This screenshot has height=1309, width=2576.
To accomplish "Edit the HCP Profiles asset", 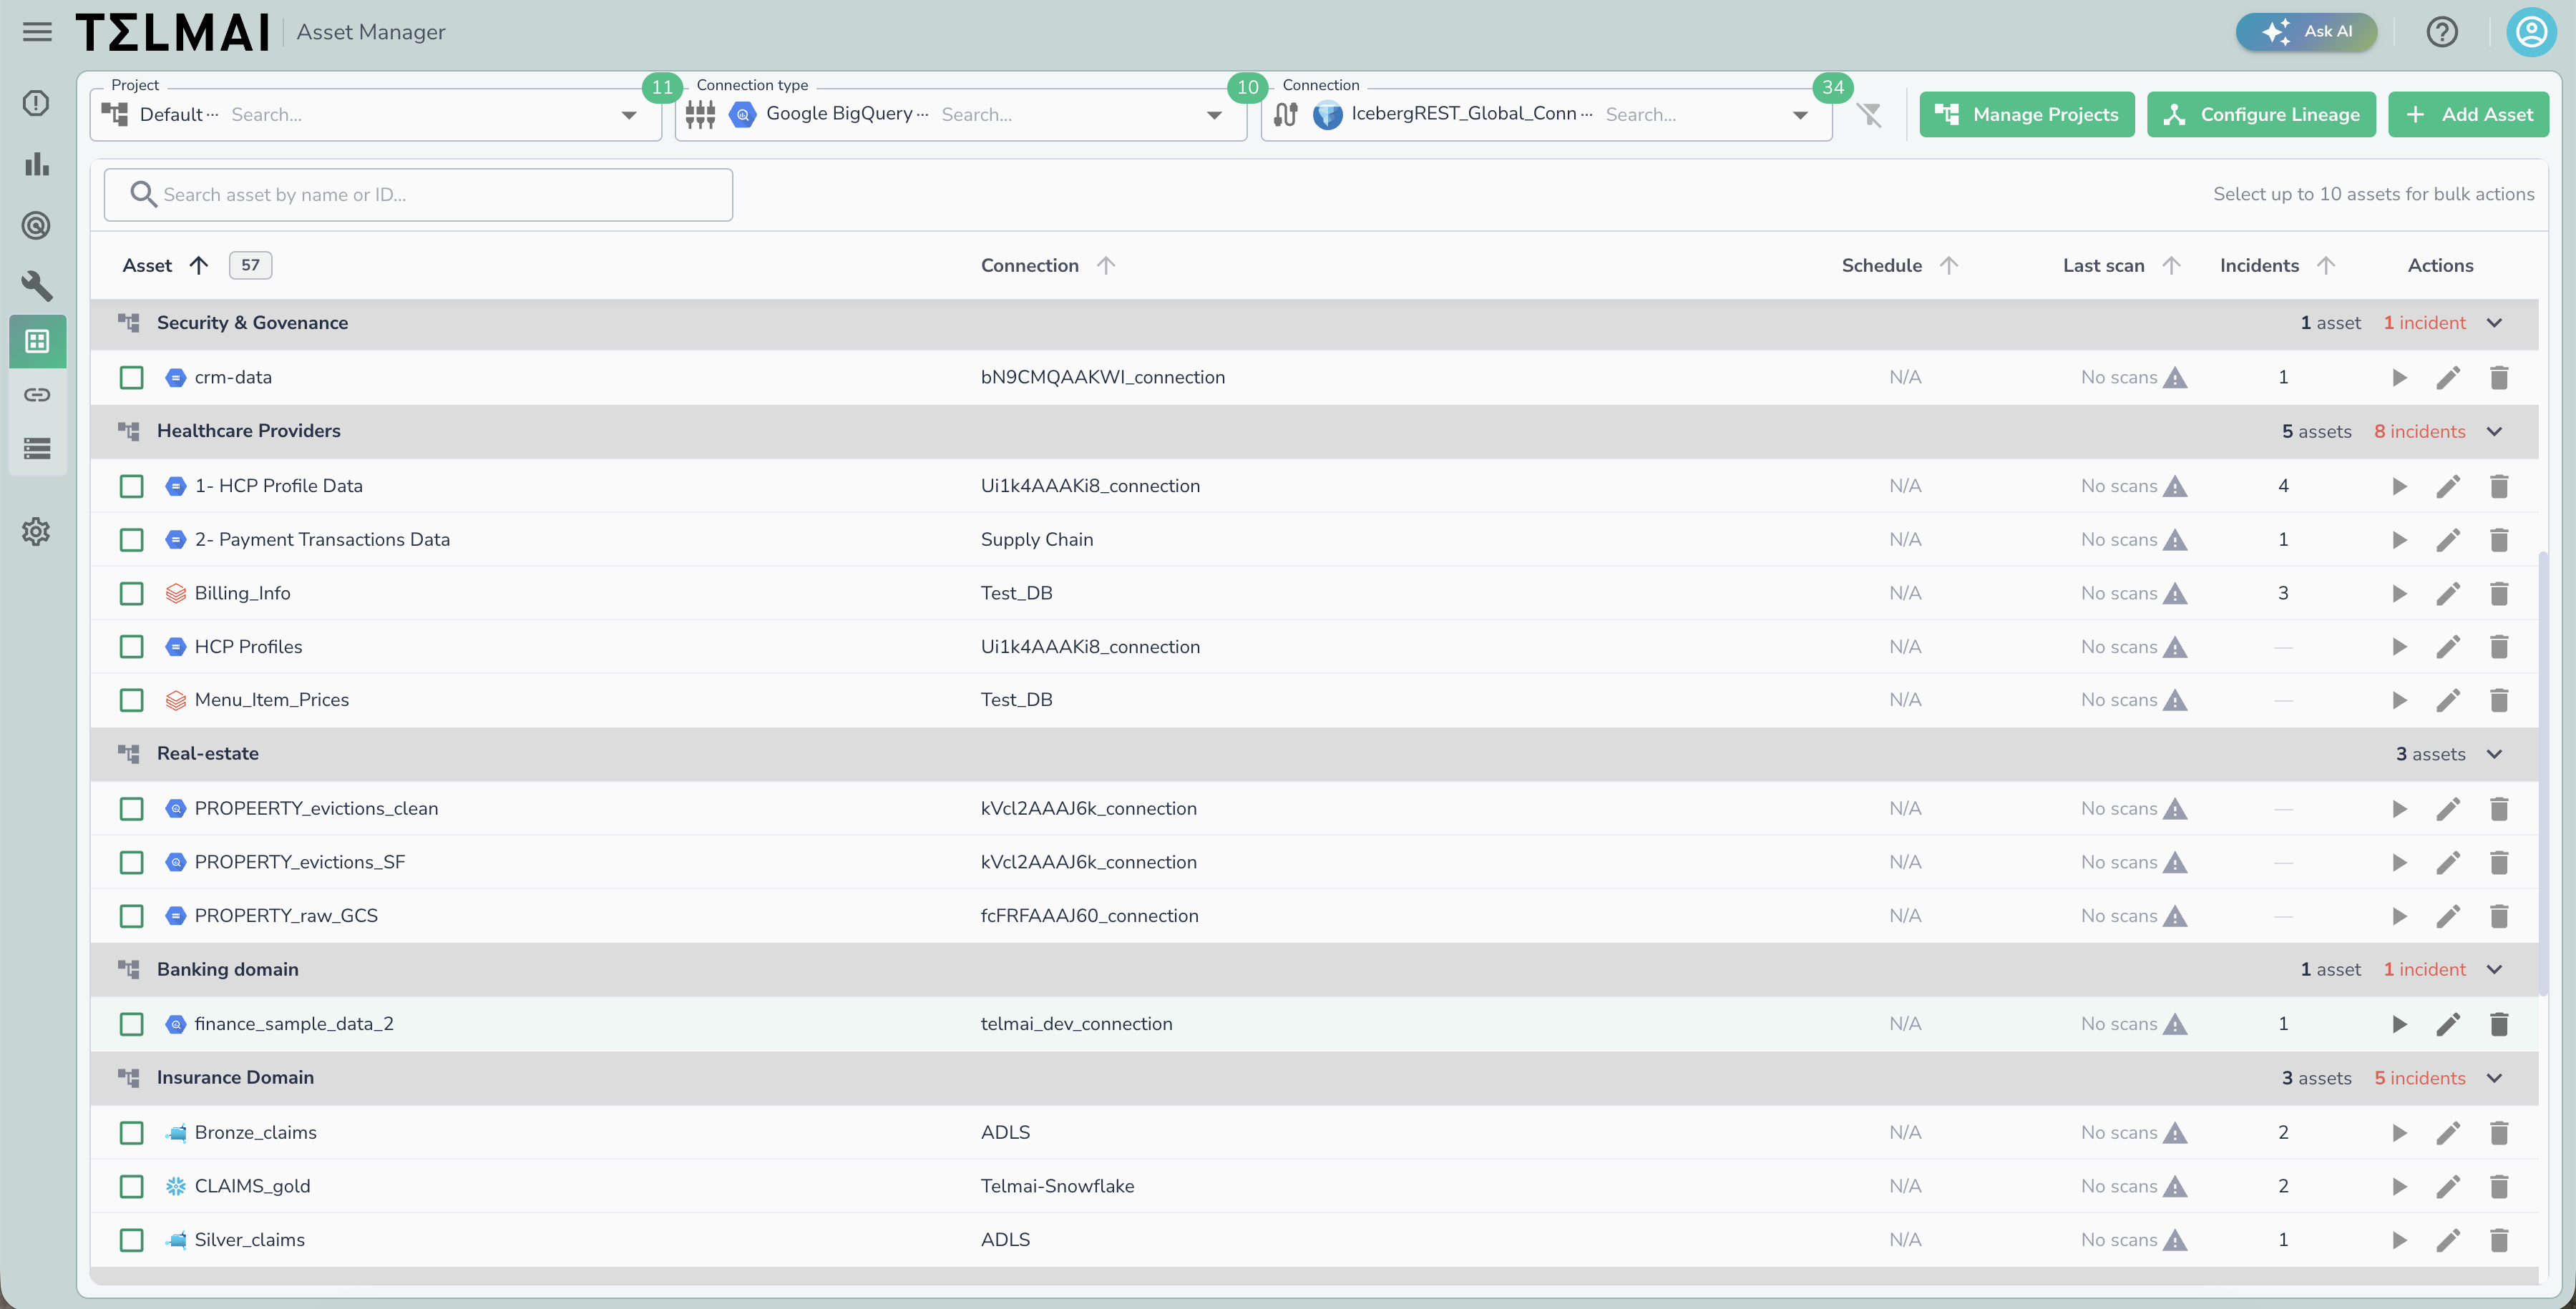I will pos(2448,647).
